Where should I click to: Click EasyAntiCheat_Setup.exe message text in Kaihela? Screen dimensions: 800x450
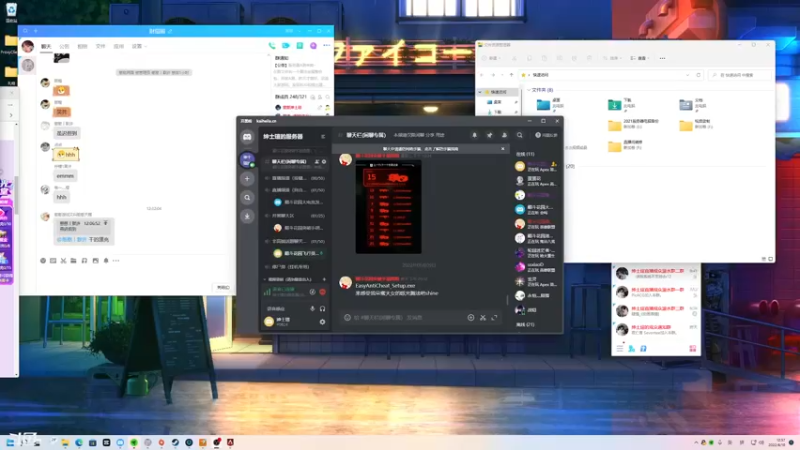coord(385,286)
